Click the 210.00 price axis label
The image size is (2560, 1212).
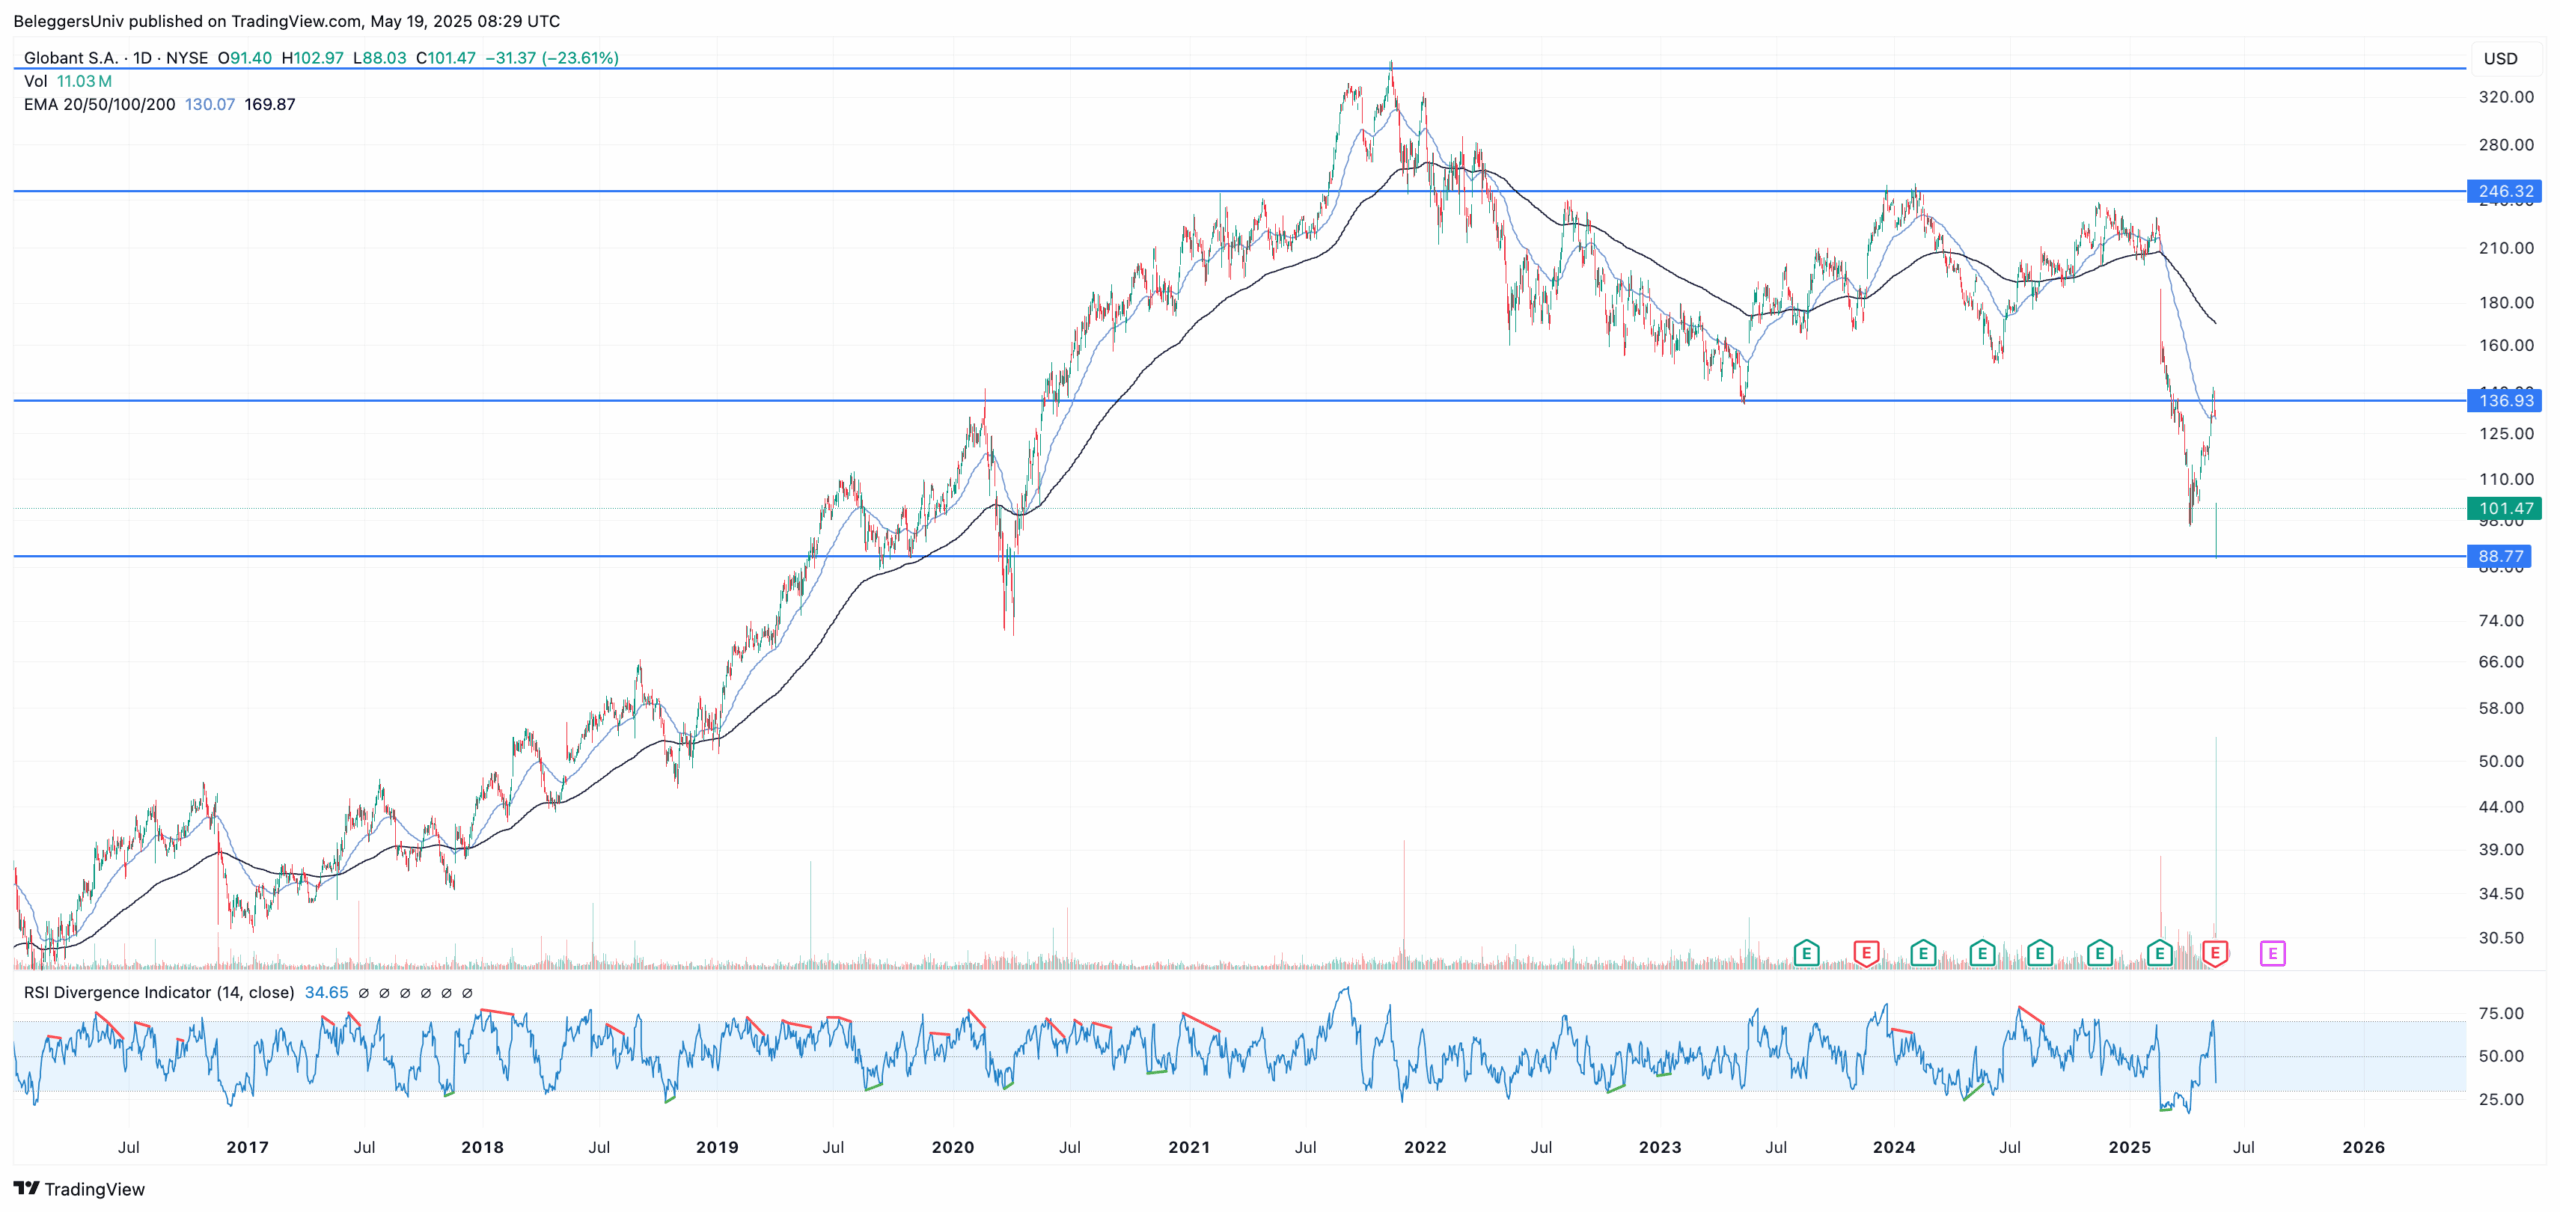(2506, 248)
